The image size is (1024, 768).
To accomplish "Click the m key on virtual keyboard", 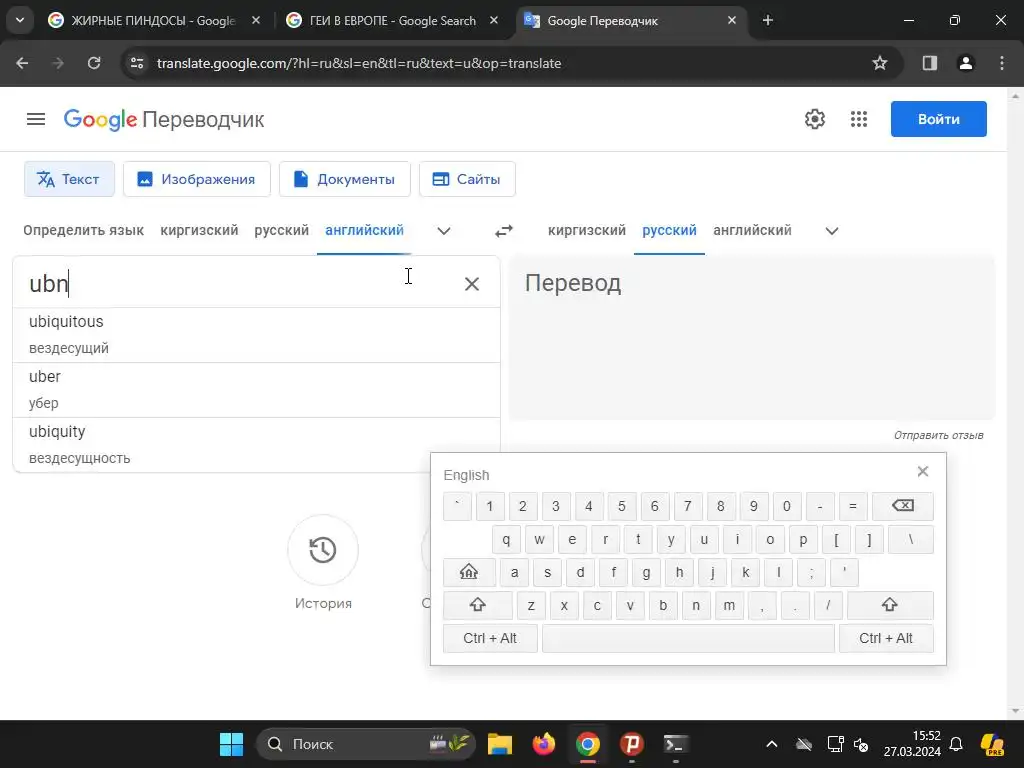I will click(729, 605).
